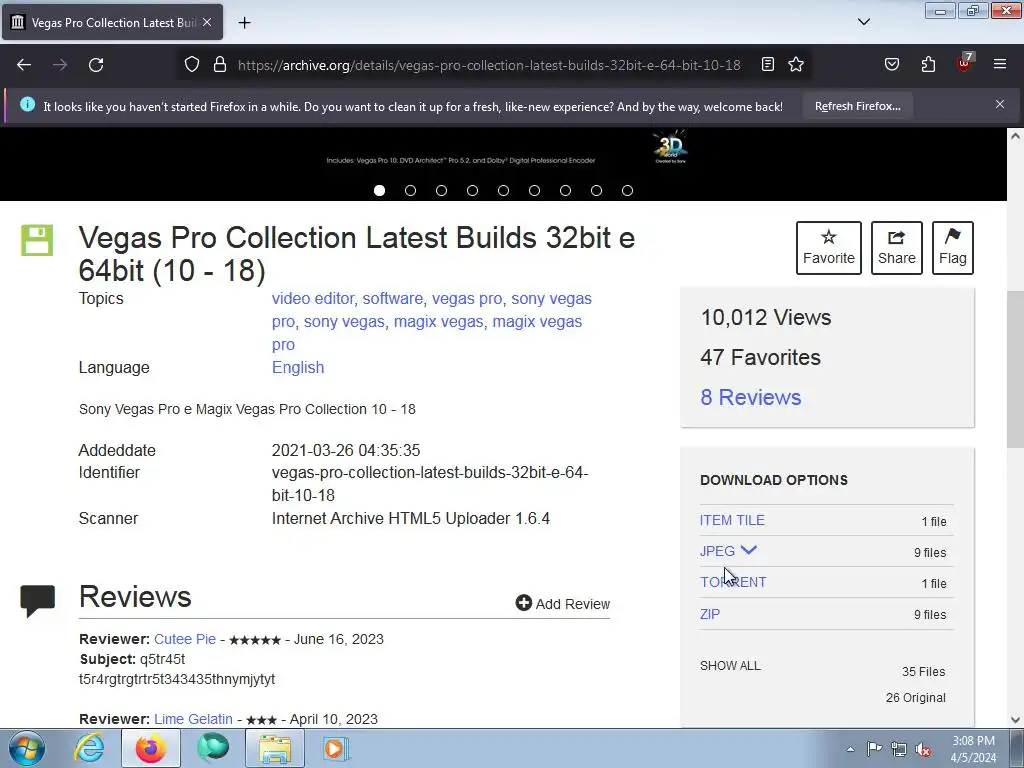Click the green floppy disk software icon
The image size is (1024, 768).
[x=37, y=240]
